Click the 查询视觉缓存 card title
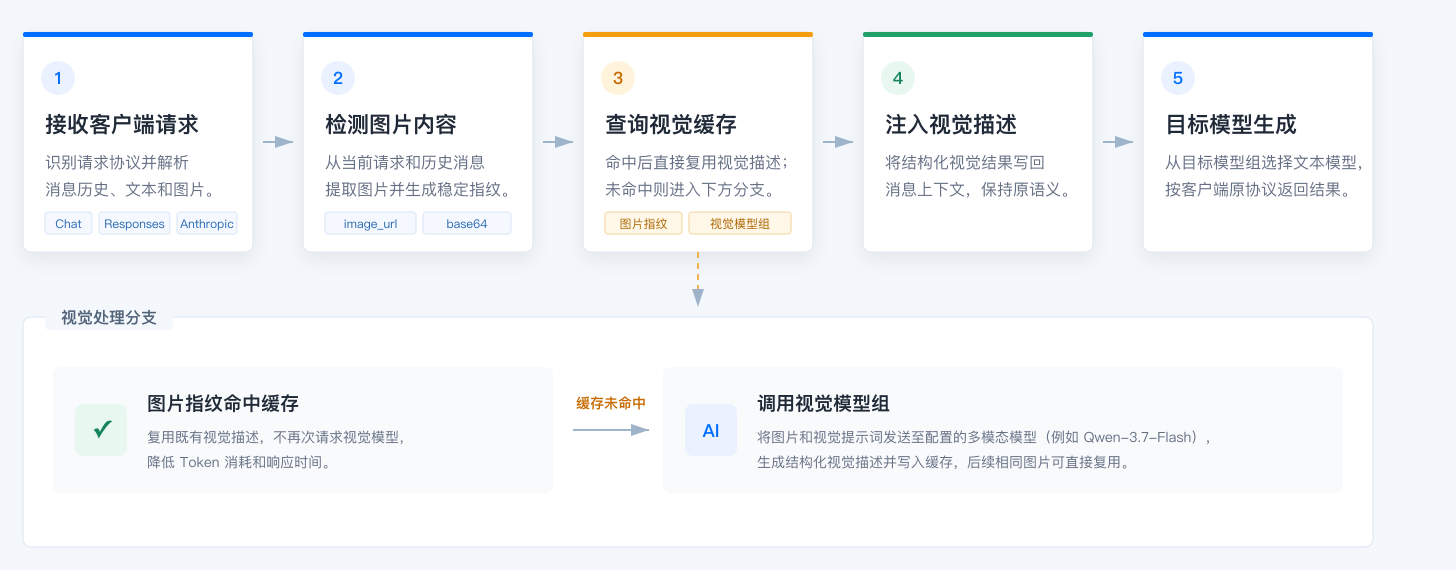The width and height of the screenshot is (1456, 570). [671, 125]
